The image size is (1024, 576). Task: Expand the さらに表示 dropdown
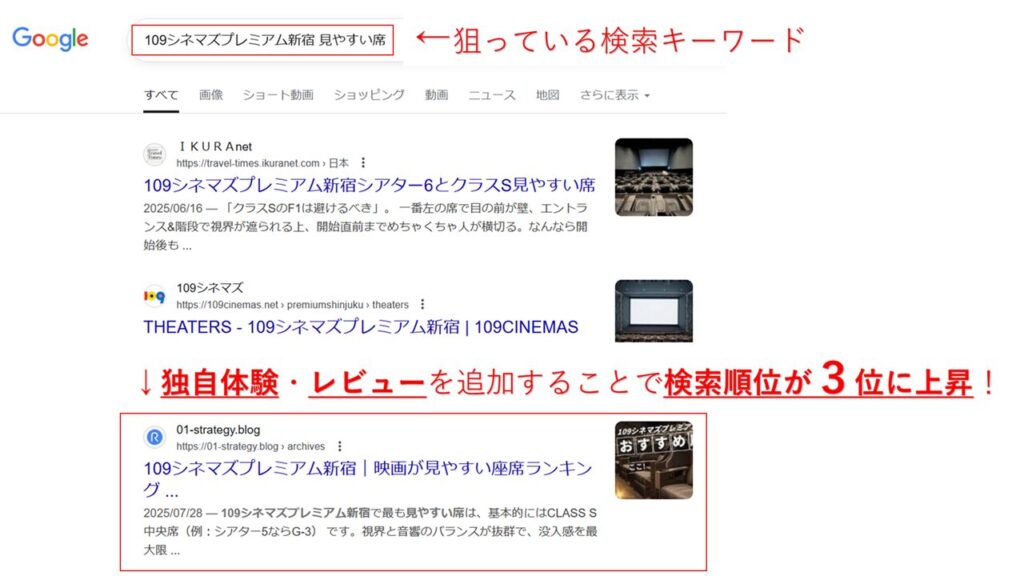coord(615,95)
